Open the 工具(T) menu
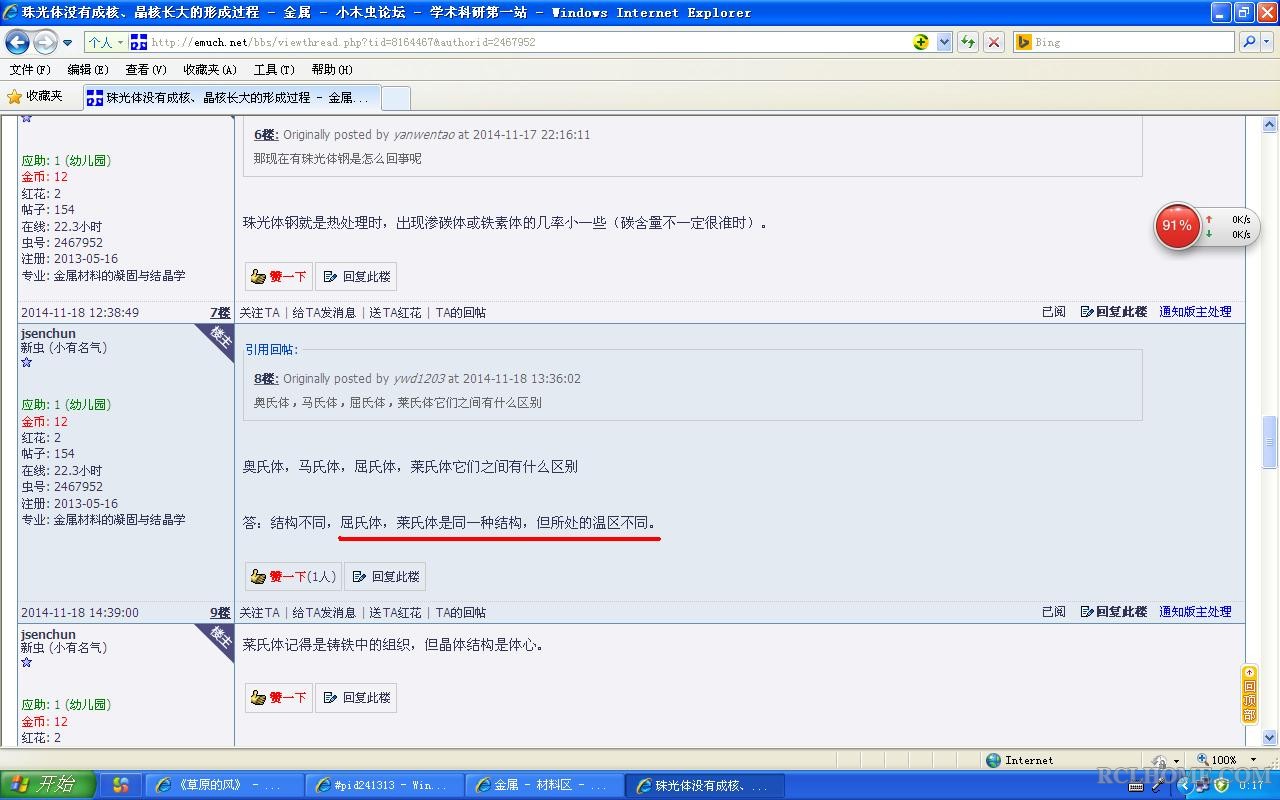1280x800 pixels. (x=274, y=70)
